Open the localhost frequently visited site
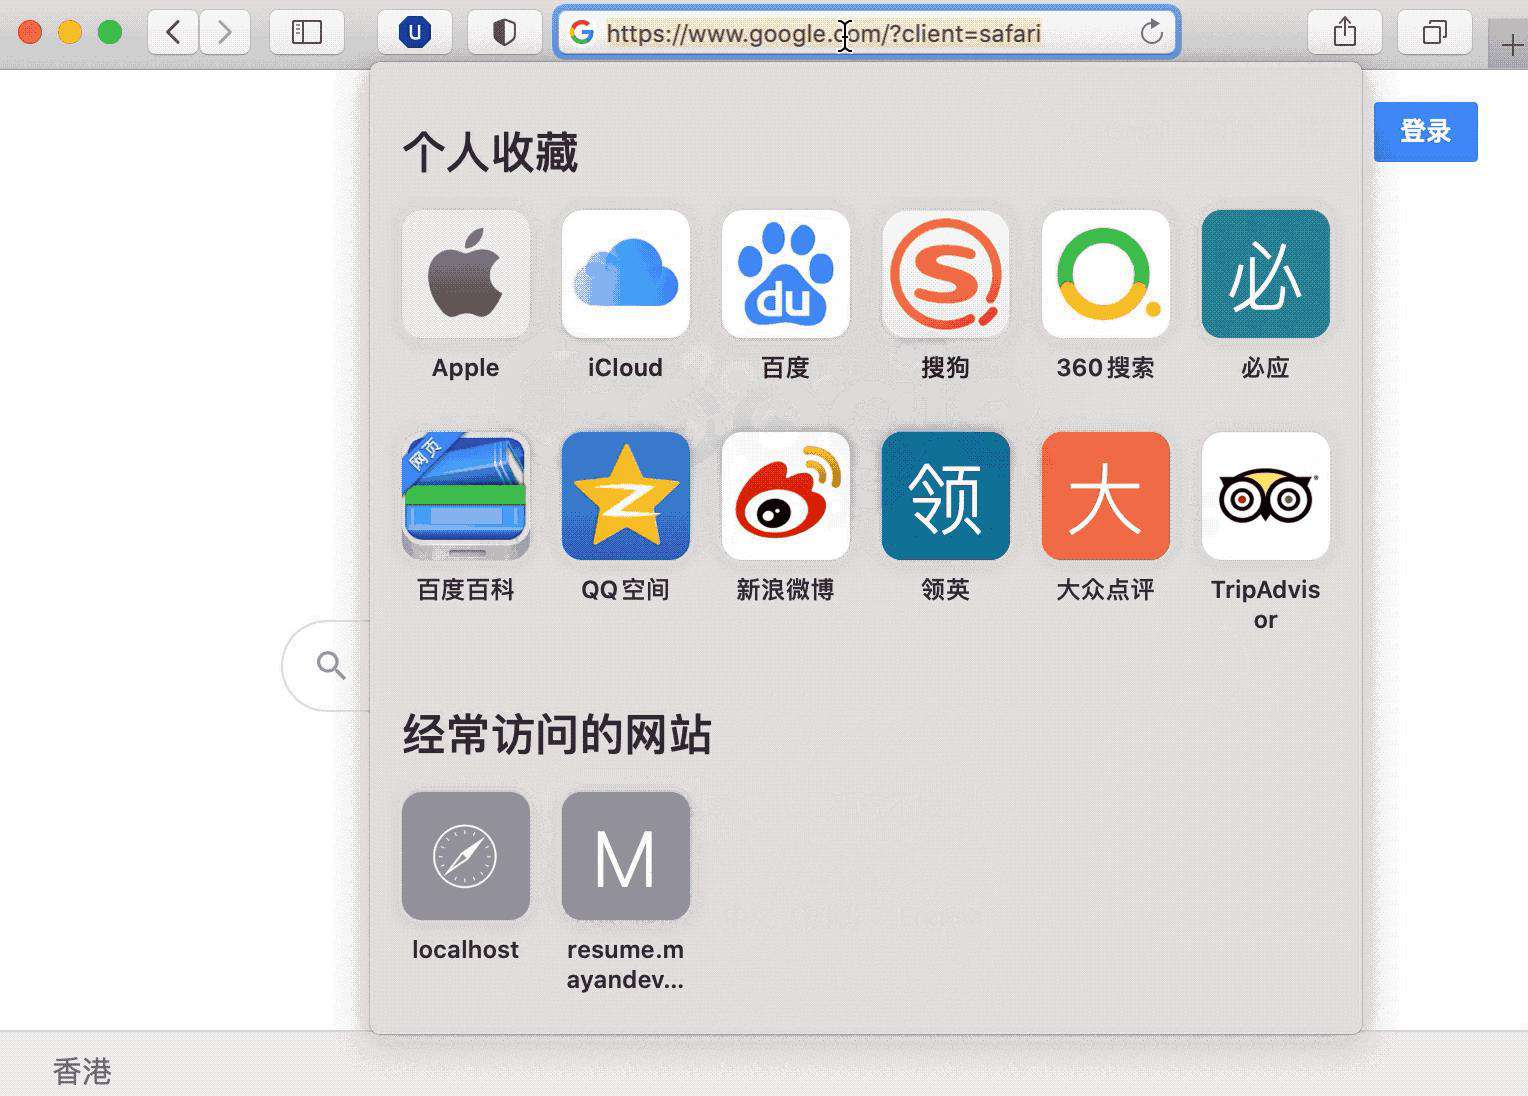 [465, 856]
